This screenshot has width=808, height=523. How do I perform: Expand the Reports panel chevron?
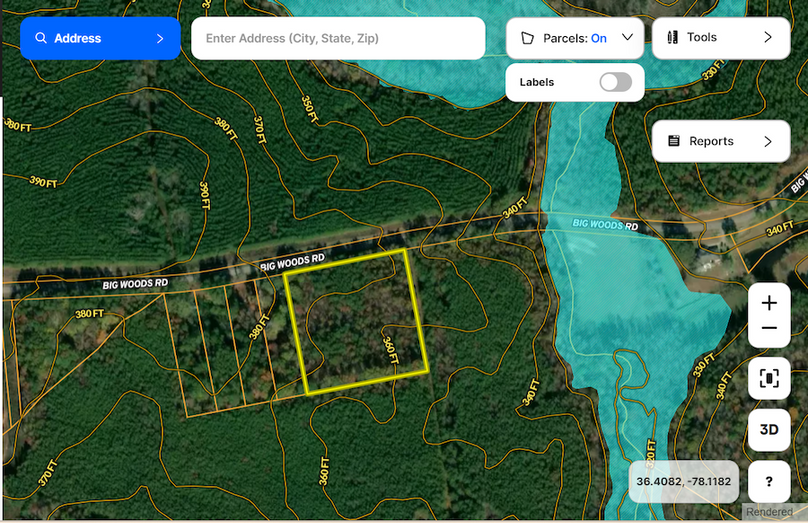point(768,141)
